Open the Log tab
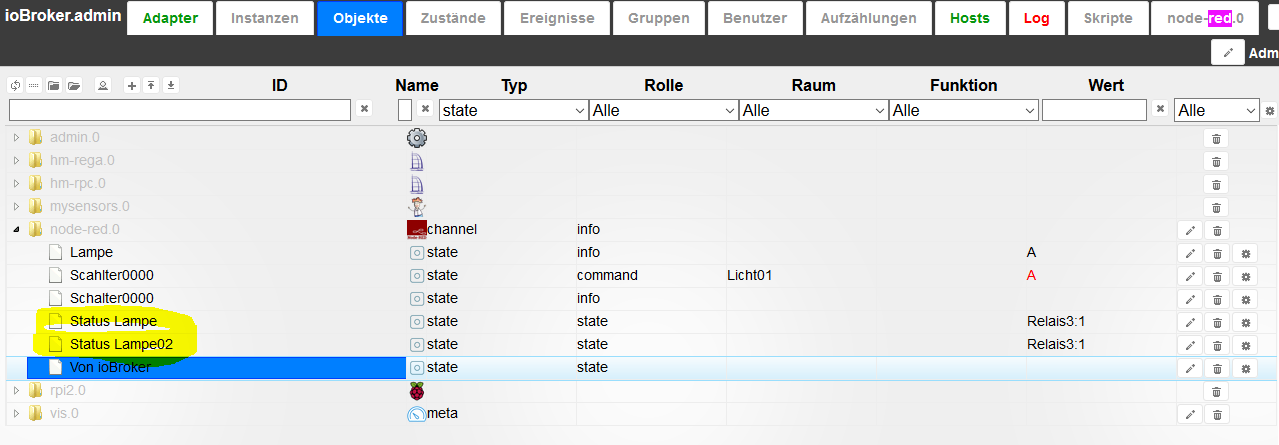 click(x=1037, y=18)
